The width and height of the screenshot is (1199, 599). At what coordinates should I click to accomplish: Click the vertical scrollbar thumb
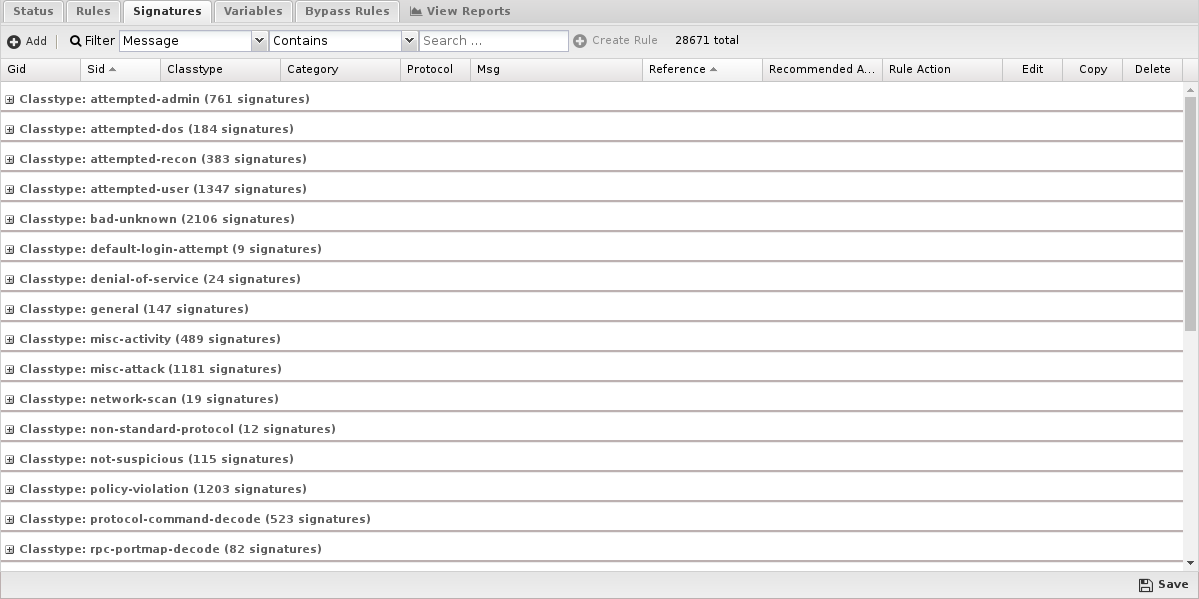tap(1190, 213)
